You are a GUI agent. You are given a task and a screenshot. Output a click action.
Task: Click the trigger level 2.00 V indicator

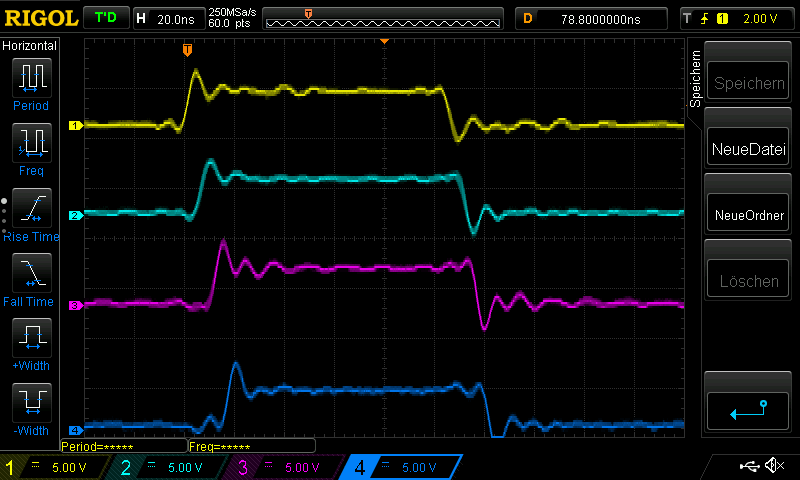click(x=760, y=19)
